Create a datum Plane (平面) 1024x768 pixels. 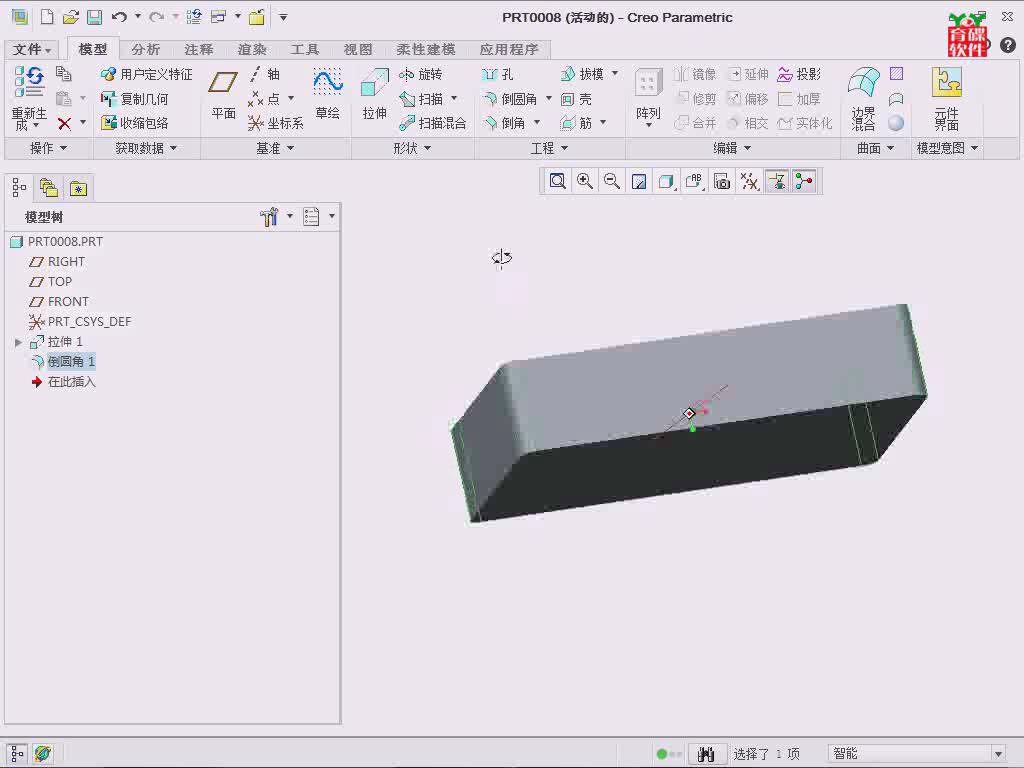coord(223,95)
